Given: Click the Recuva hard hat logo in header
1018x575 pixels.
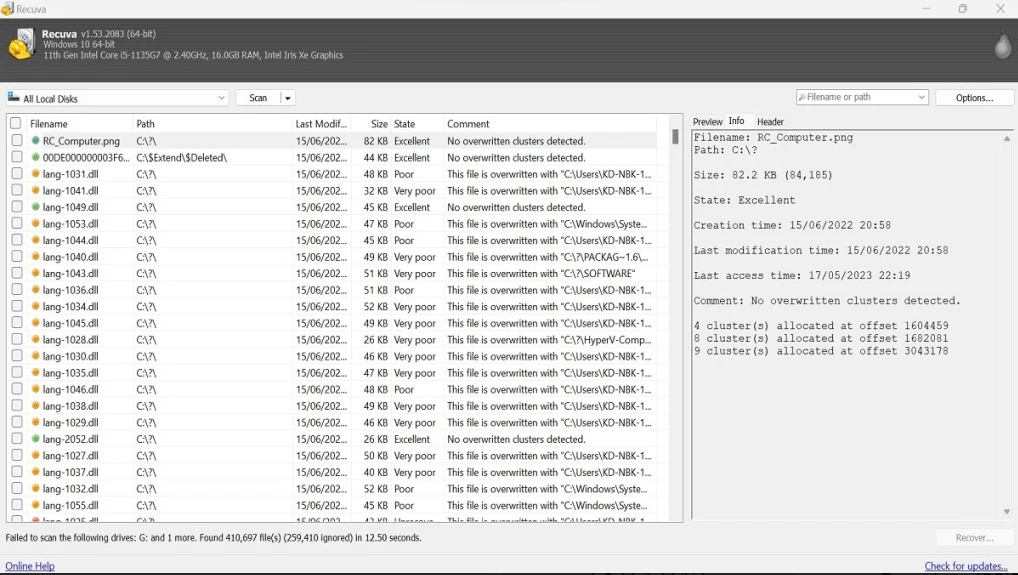Looking at the screenshot, I should 21,43.
